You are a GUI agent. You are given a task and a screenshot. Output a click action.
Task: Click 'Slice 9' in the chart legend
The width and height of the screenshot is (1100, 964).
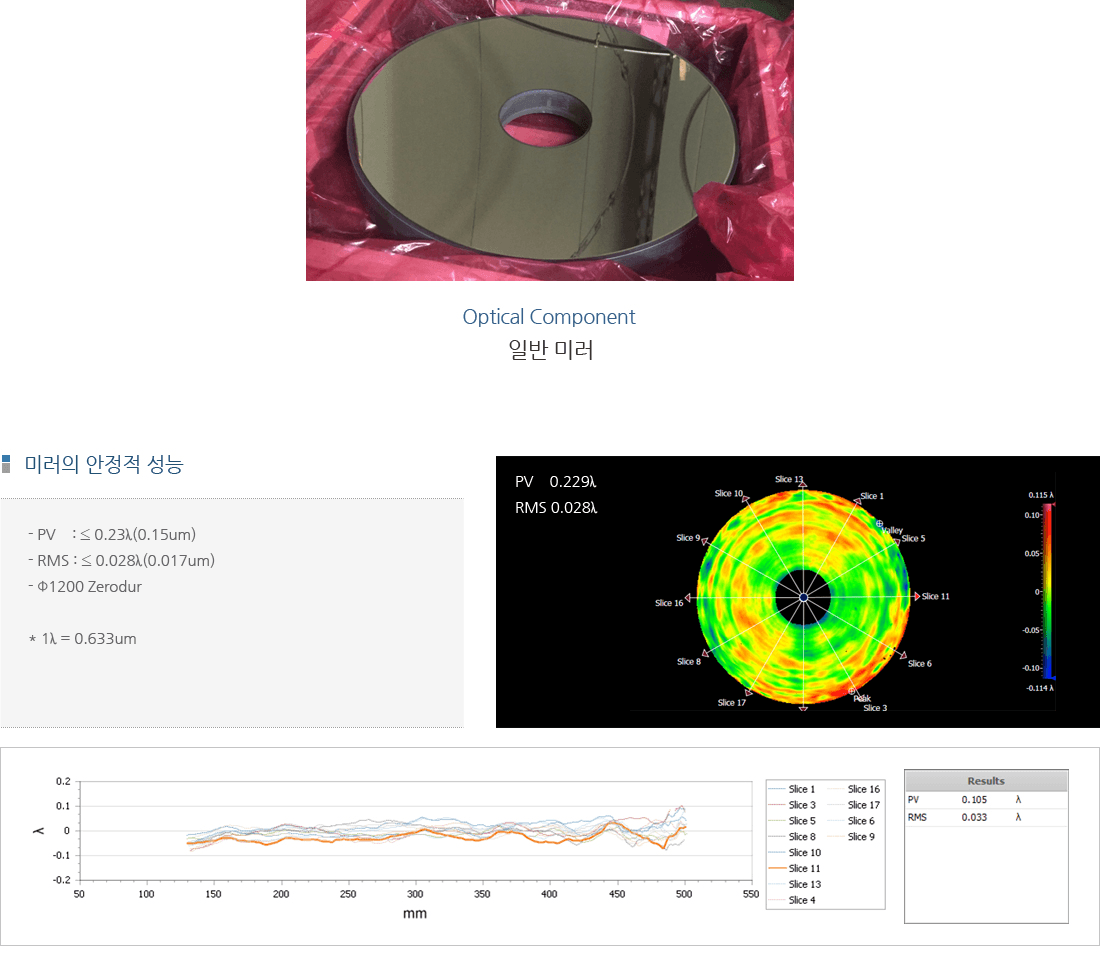(x=861, y=837)
